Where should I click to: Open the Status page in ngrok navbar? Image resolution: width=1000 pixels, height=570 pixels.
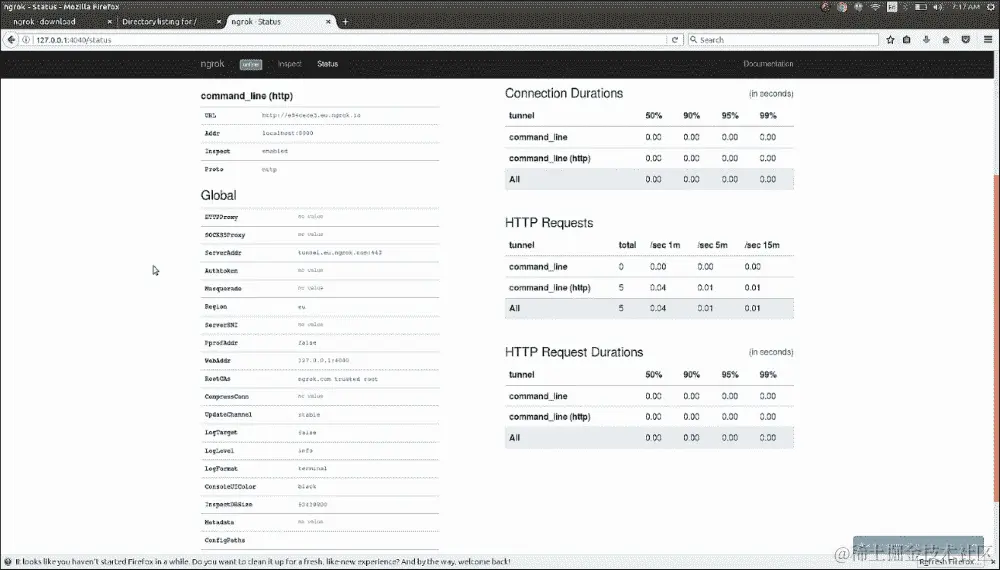[x=328, y=64]
